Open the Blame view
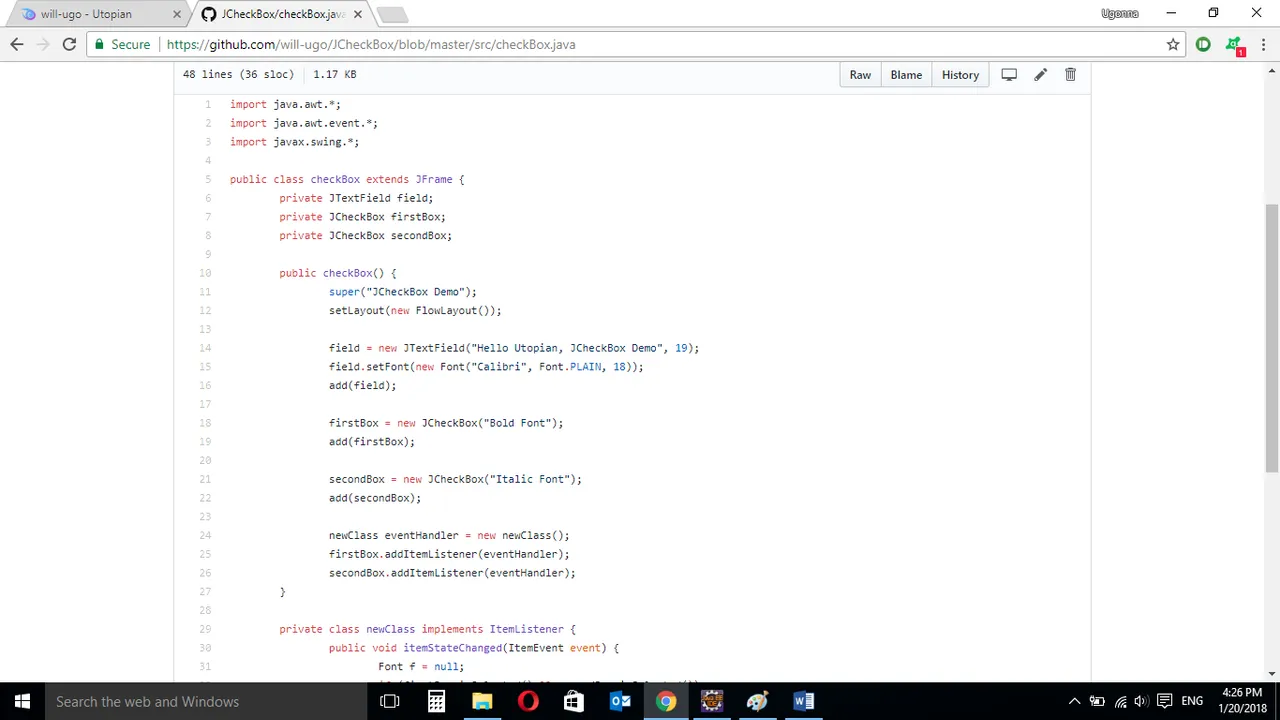Screen dimensions: 1280x720 pyautogui.click(x=906, y=75)
